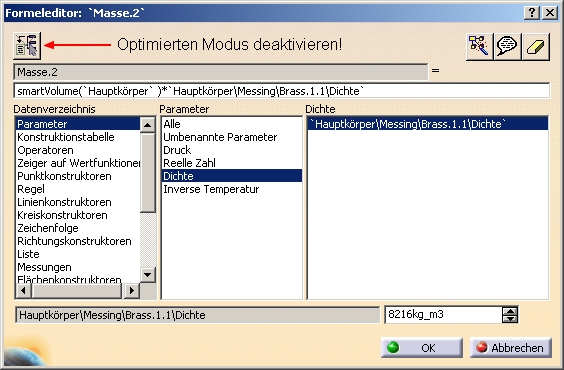Click the Datenverzeichnis scroll left arrow
Viewport: 564px width, 370px height.
click(24, 290)
